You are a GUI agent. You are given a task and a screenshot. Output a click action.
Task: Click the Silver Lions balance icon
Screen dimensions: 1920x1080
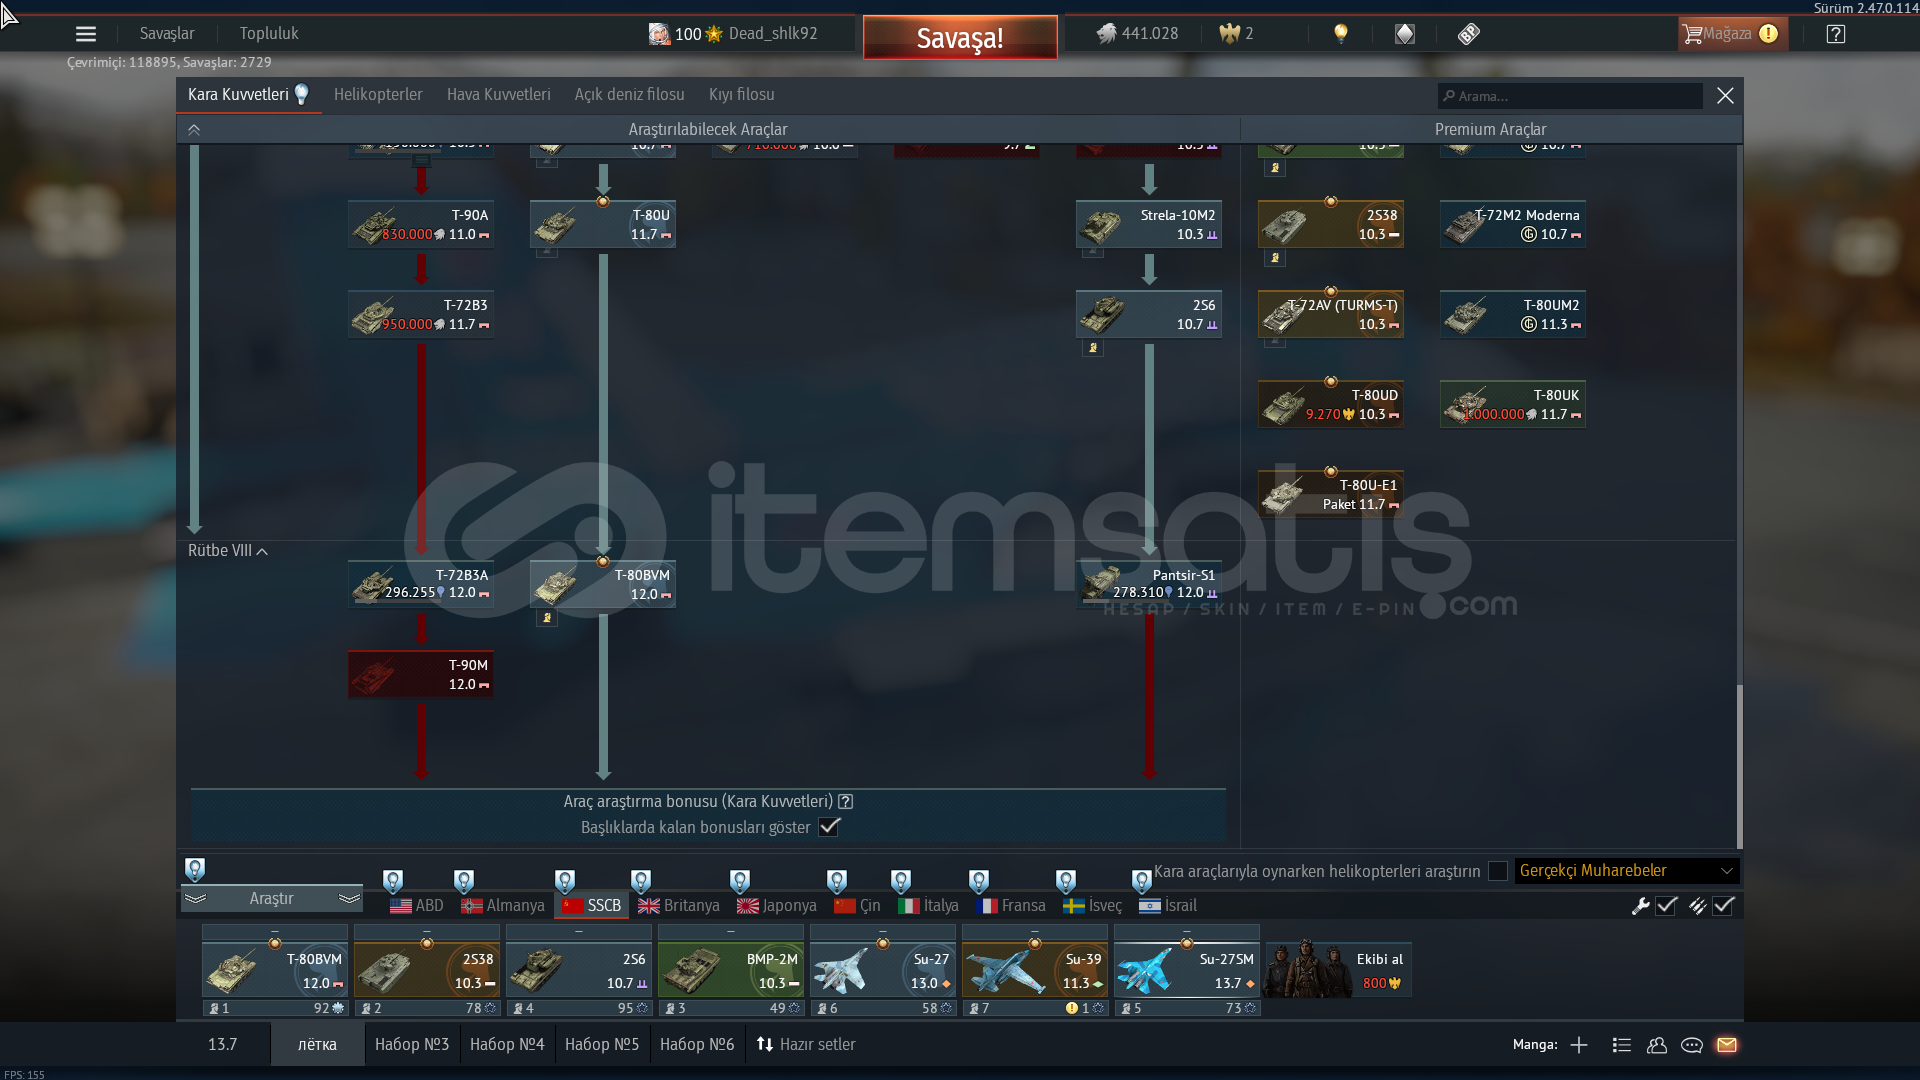pyautogui.click(x=1106, y=34)
